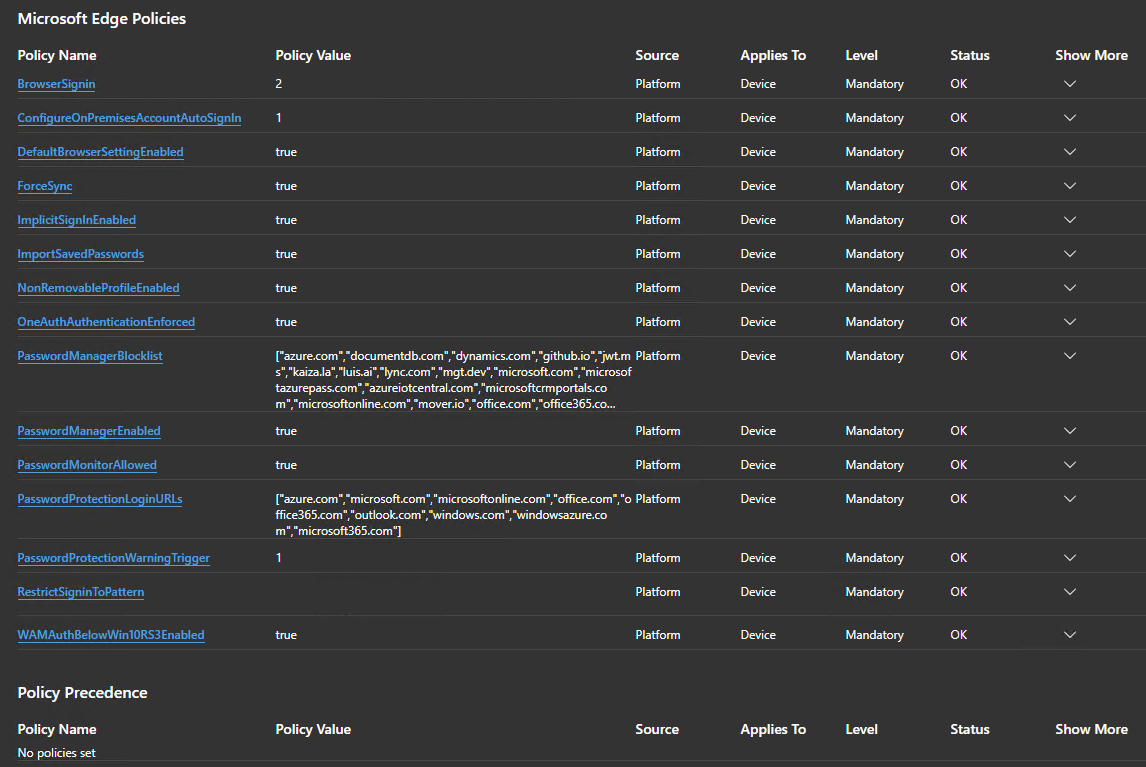This screenshot has height=767, width=1146.
Task: Click the Microsoft Edge Policies heading
Action: point(102,19)
